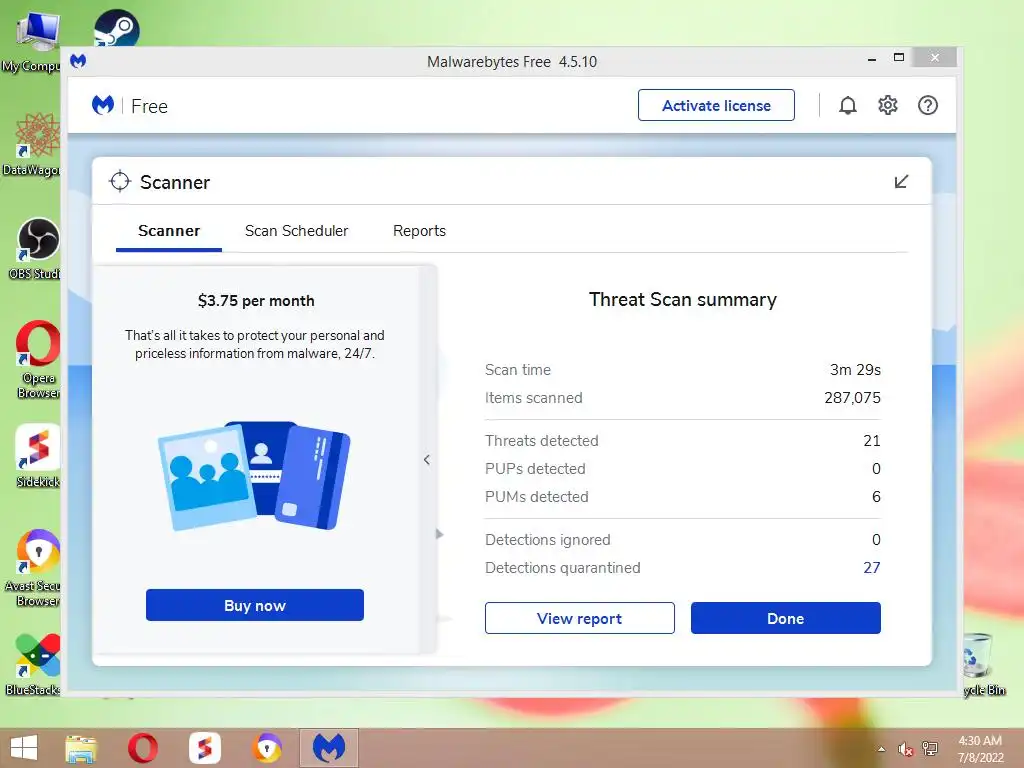Open the Scan Scheduler tab
The height and width of the screenshot is (768, 1024).
[x=296, y=231]
